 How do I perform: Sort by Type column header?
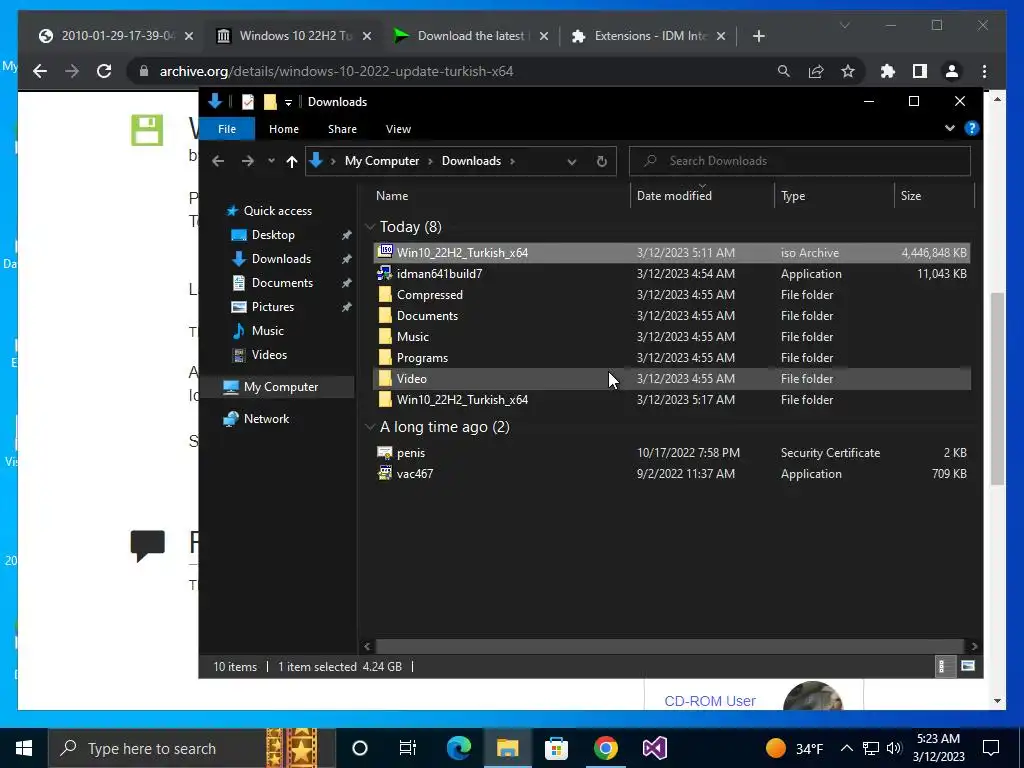point(793,196)
